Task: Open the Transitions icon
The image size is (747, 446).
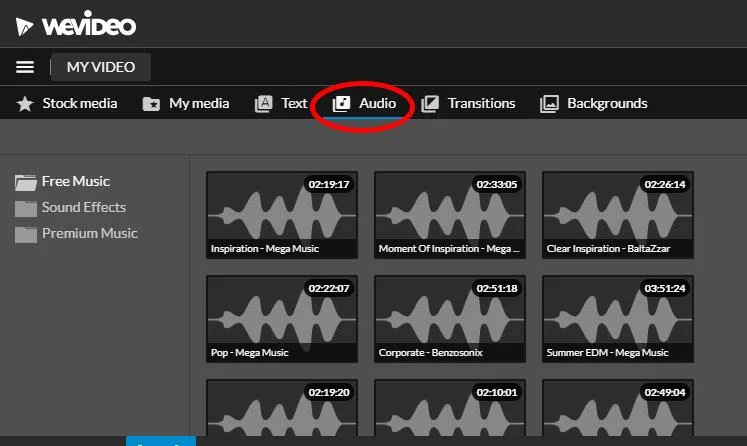Action: [430, 103]
